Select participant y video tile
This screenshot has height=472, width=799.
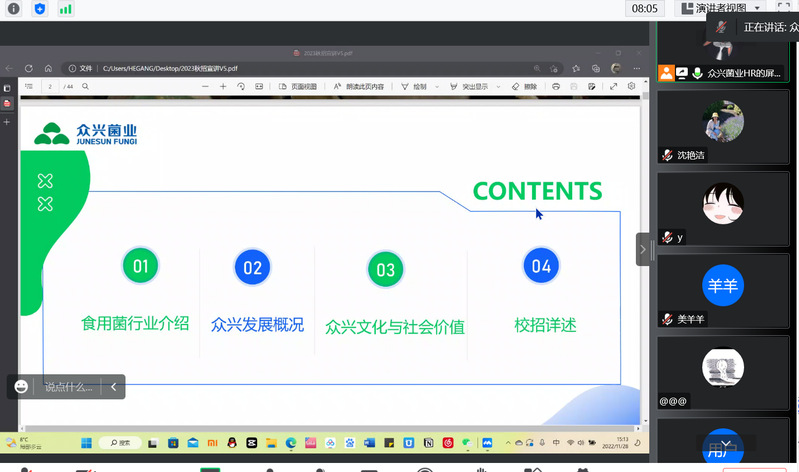pyautogui.click(x=723, y=209)
